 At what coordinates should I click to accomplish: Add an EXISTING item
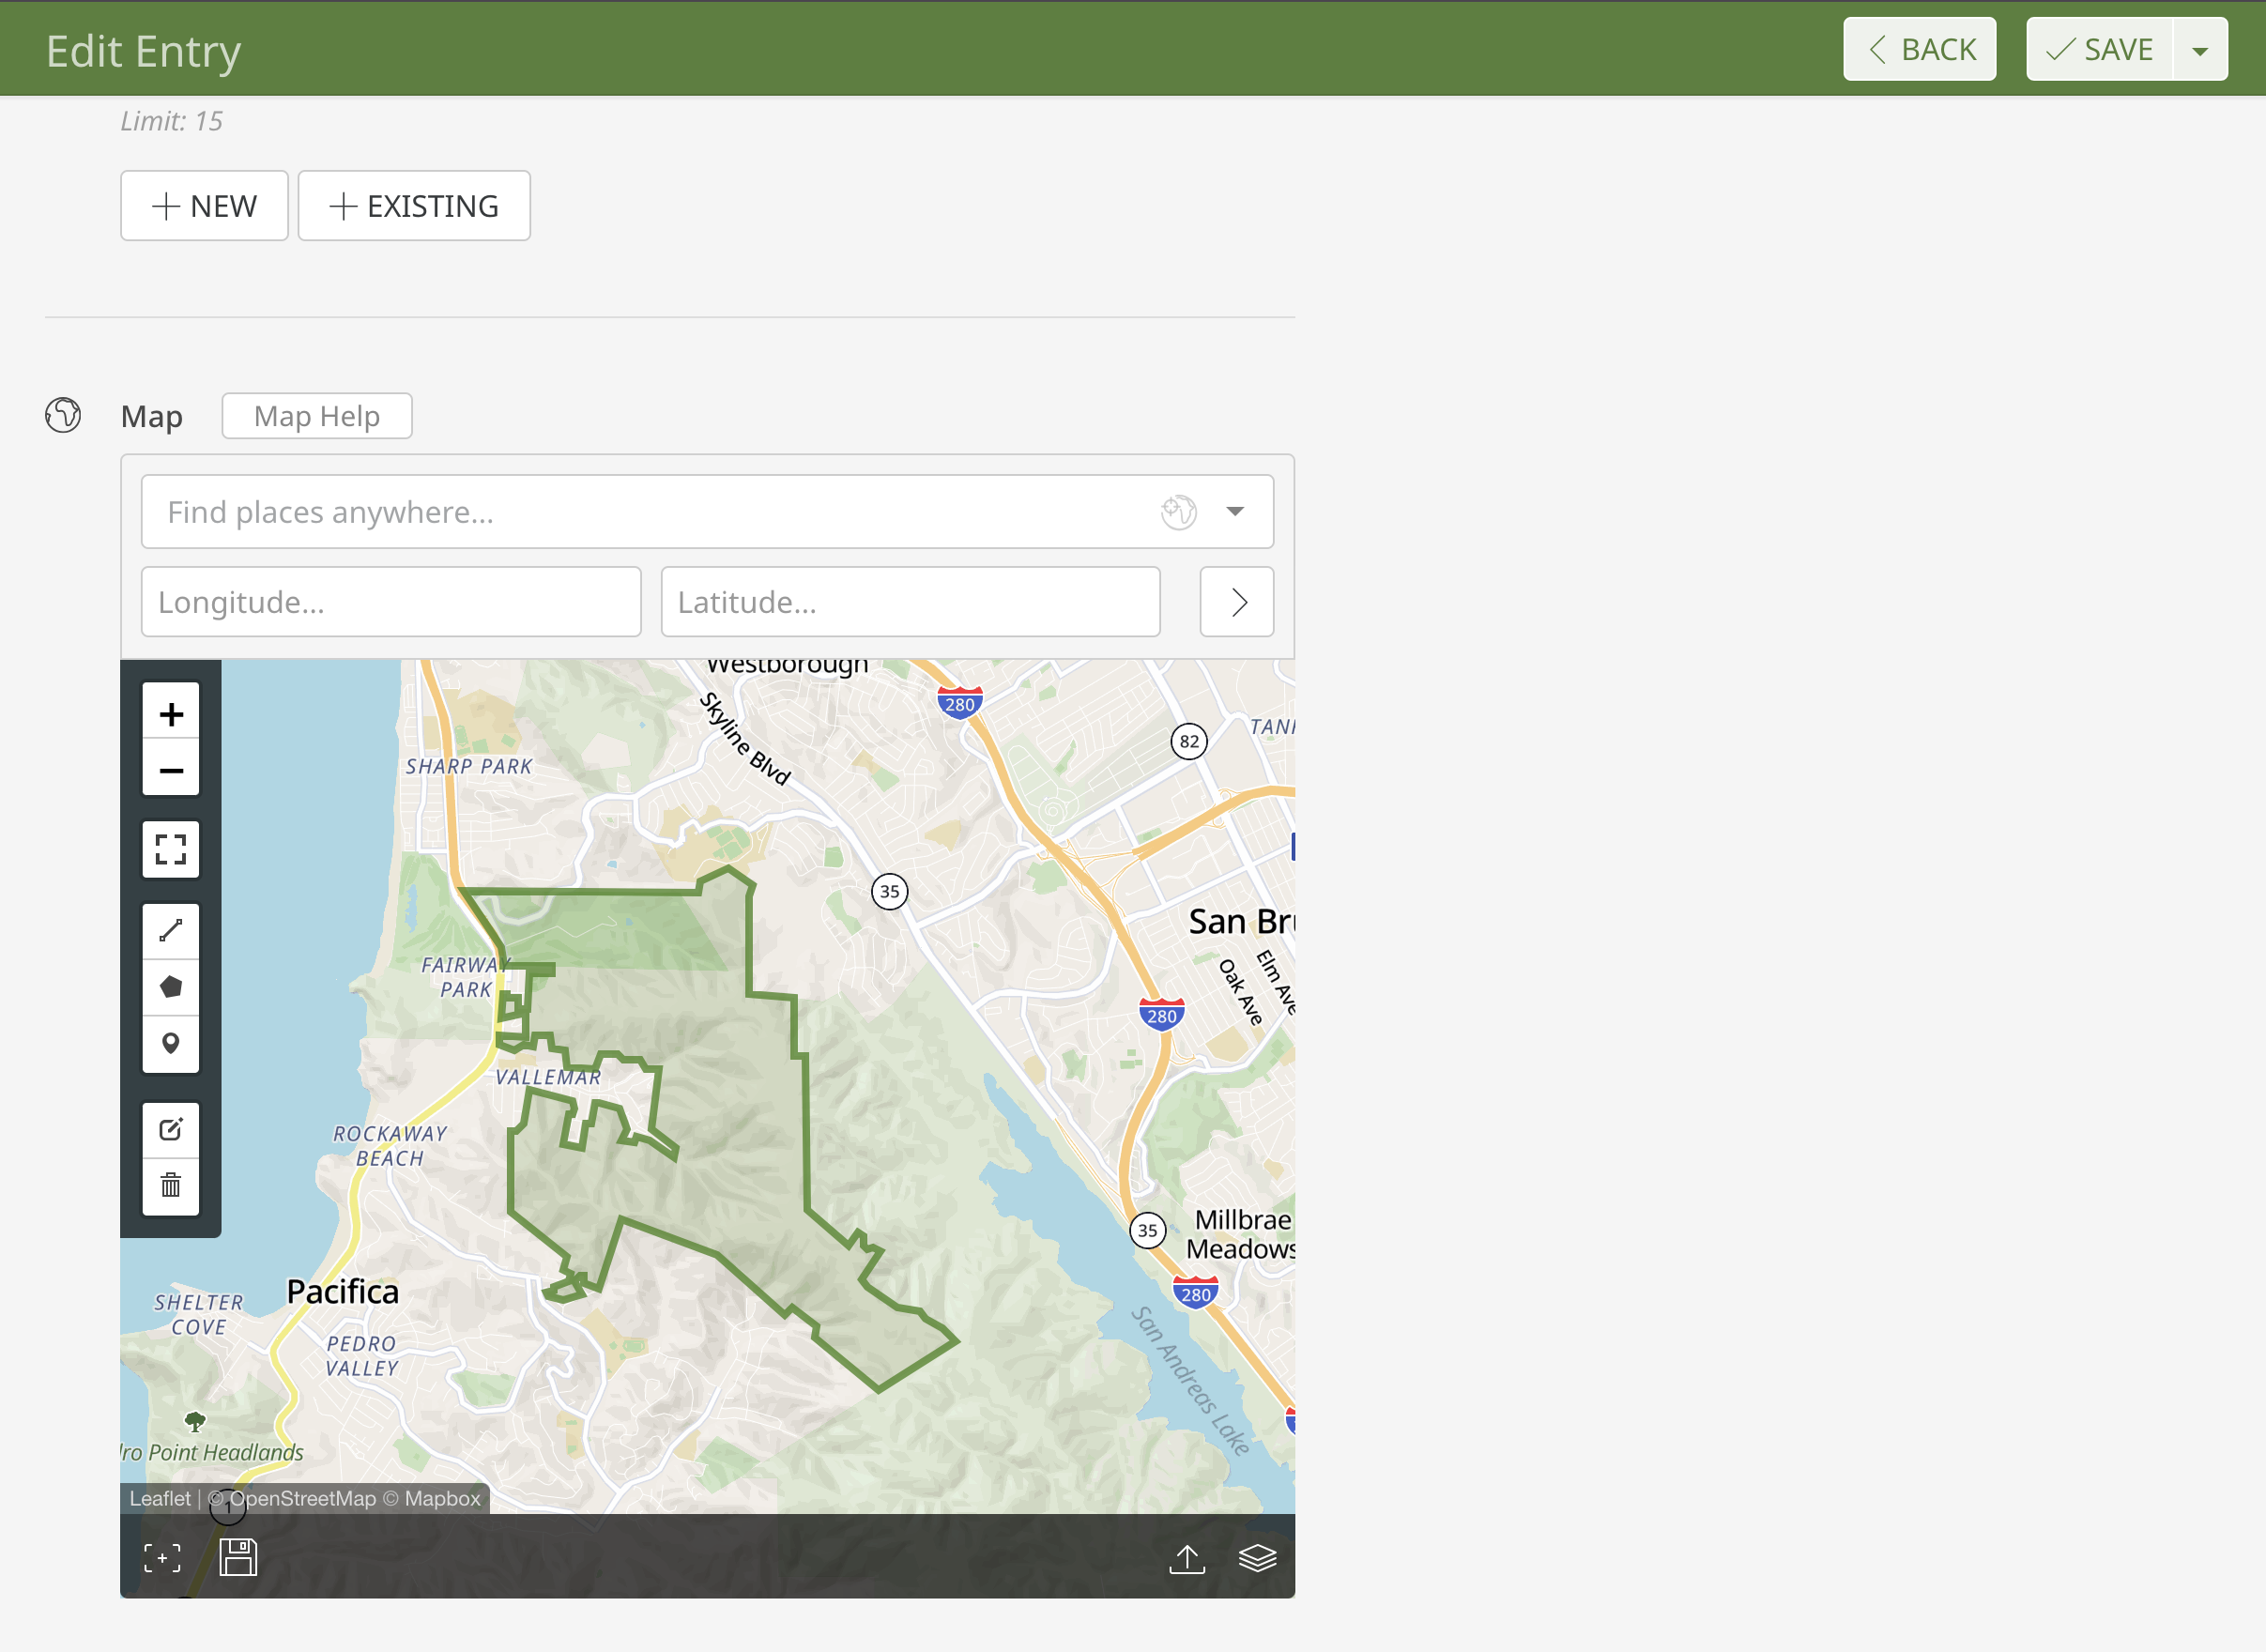(414, 206)
